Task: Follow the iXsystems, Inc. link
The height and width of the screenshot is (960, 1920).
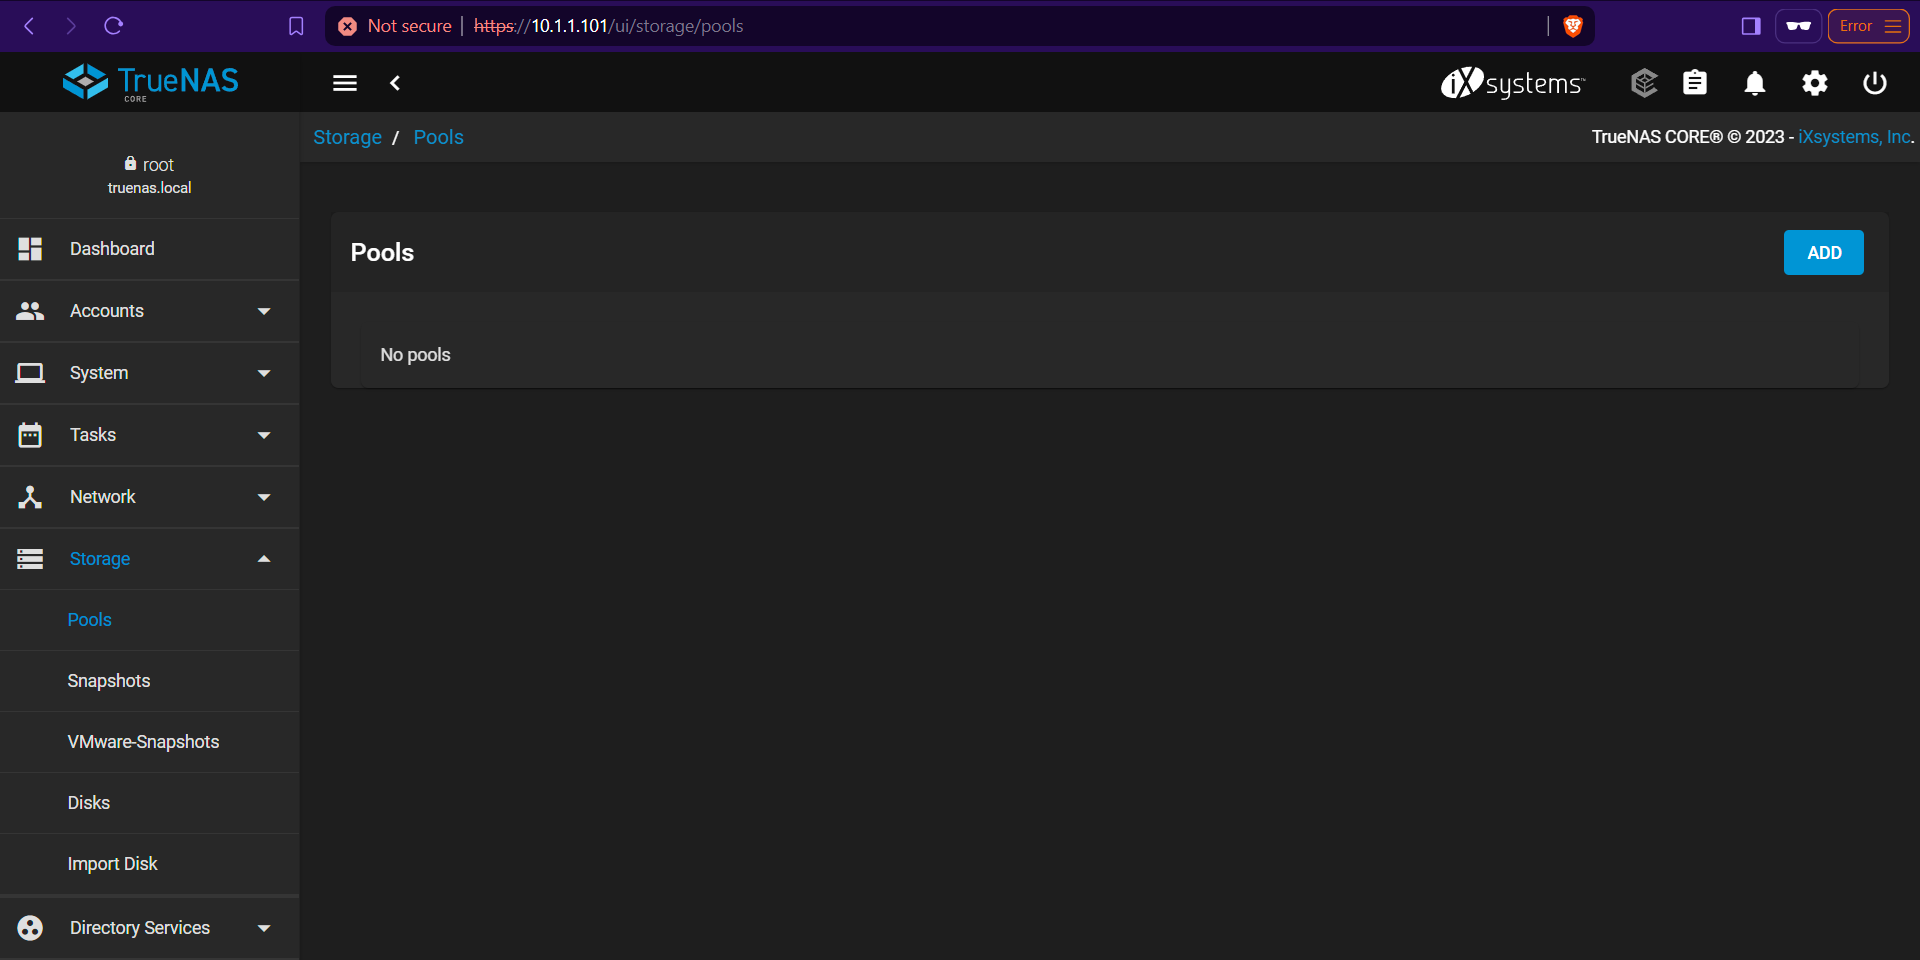Action: tap(1854, 137)
